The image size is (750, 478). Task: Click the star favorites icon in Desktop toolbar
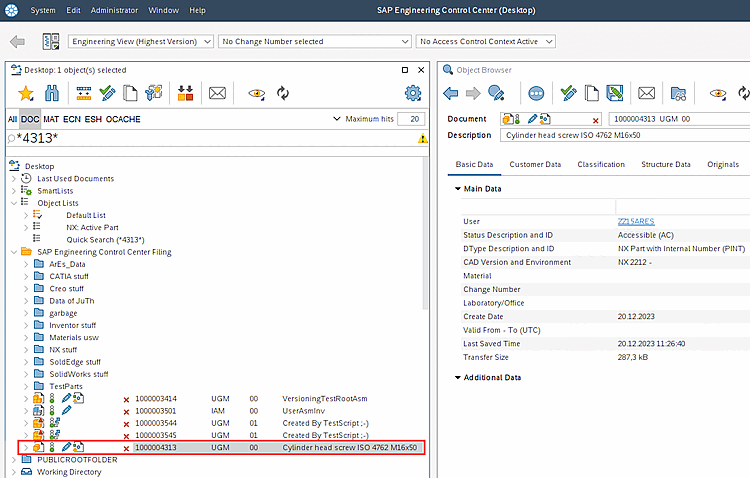tap(26, 93)
